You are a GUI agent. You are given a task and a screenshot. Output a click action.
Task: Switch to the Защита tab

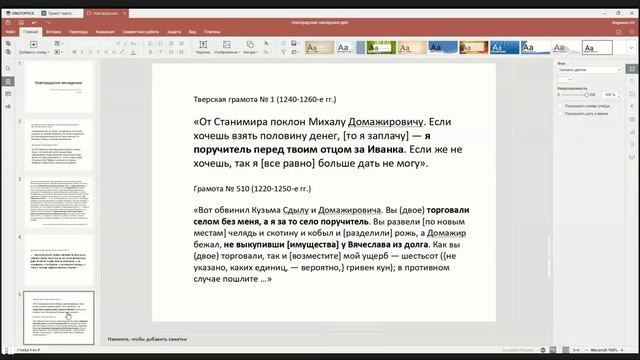coord(174,32)
